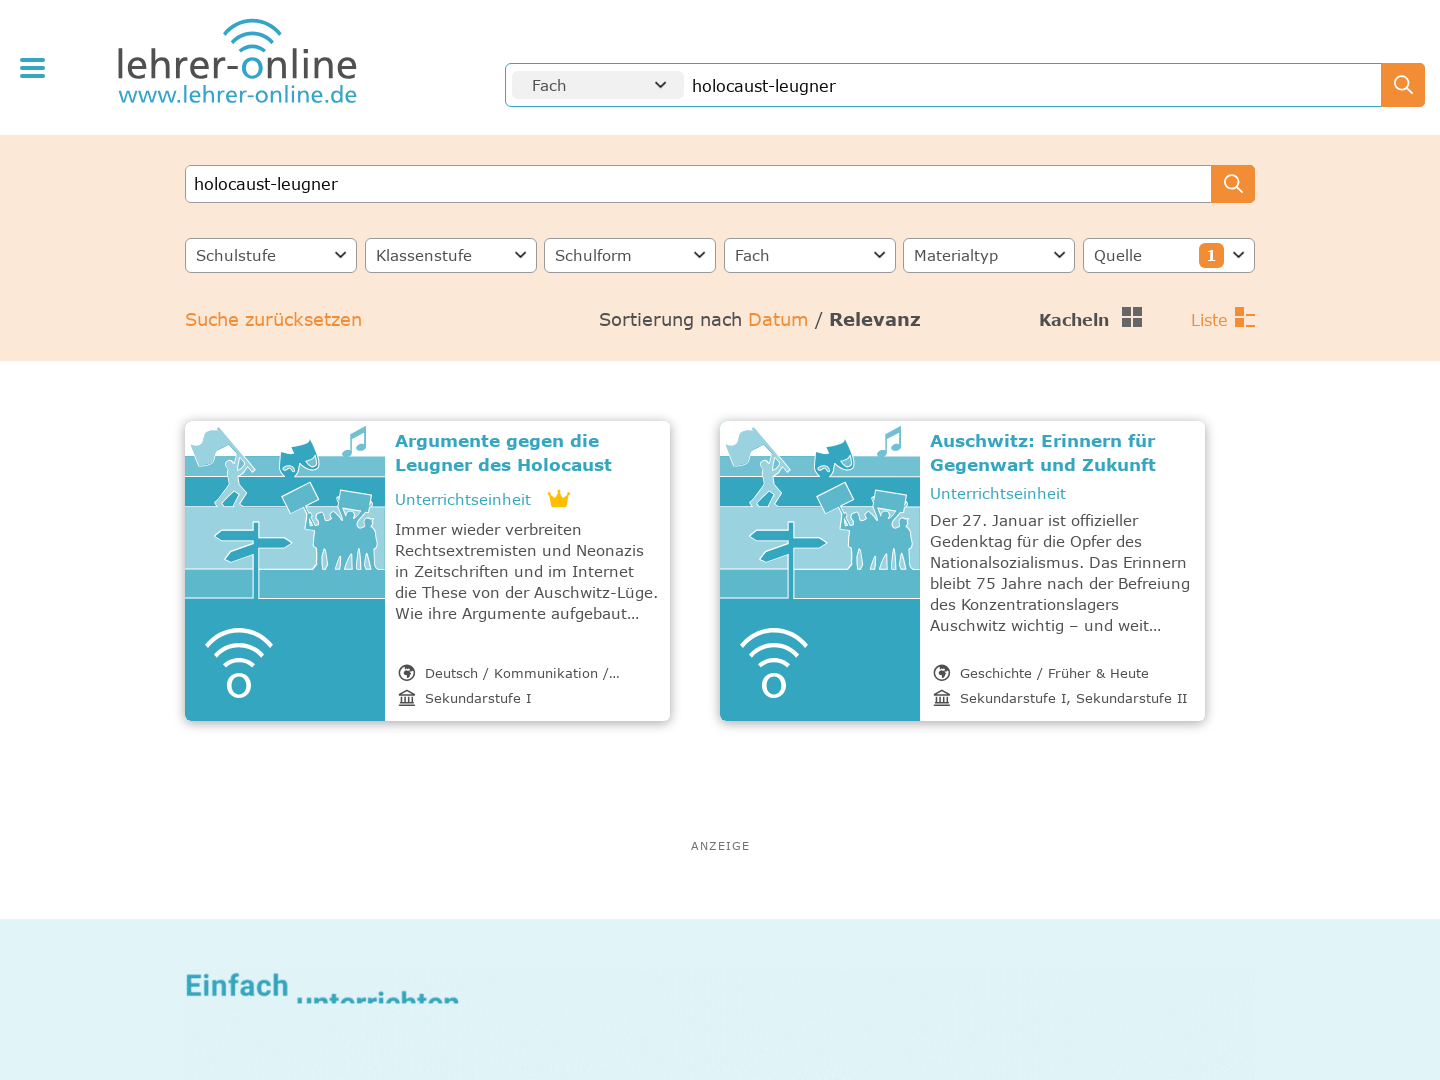Expand the Quelle filter

tap(1169, 255)
